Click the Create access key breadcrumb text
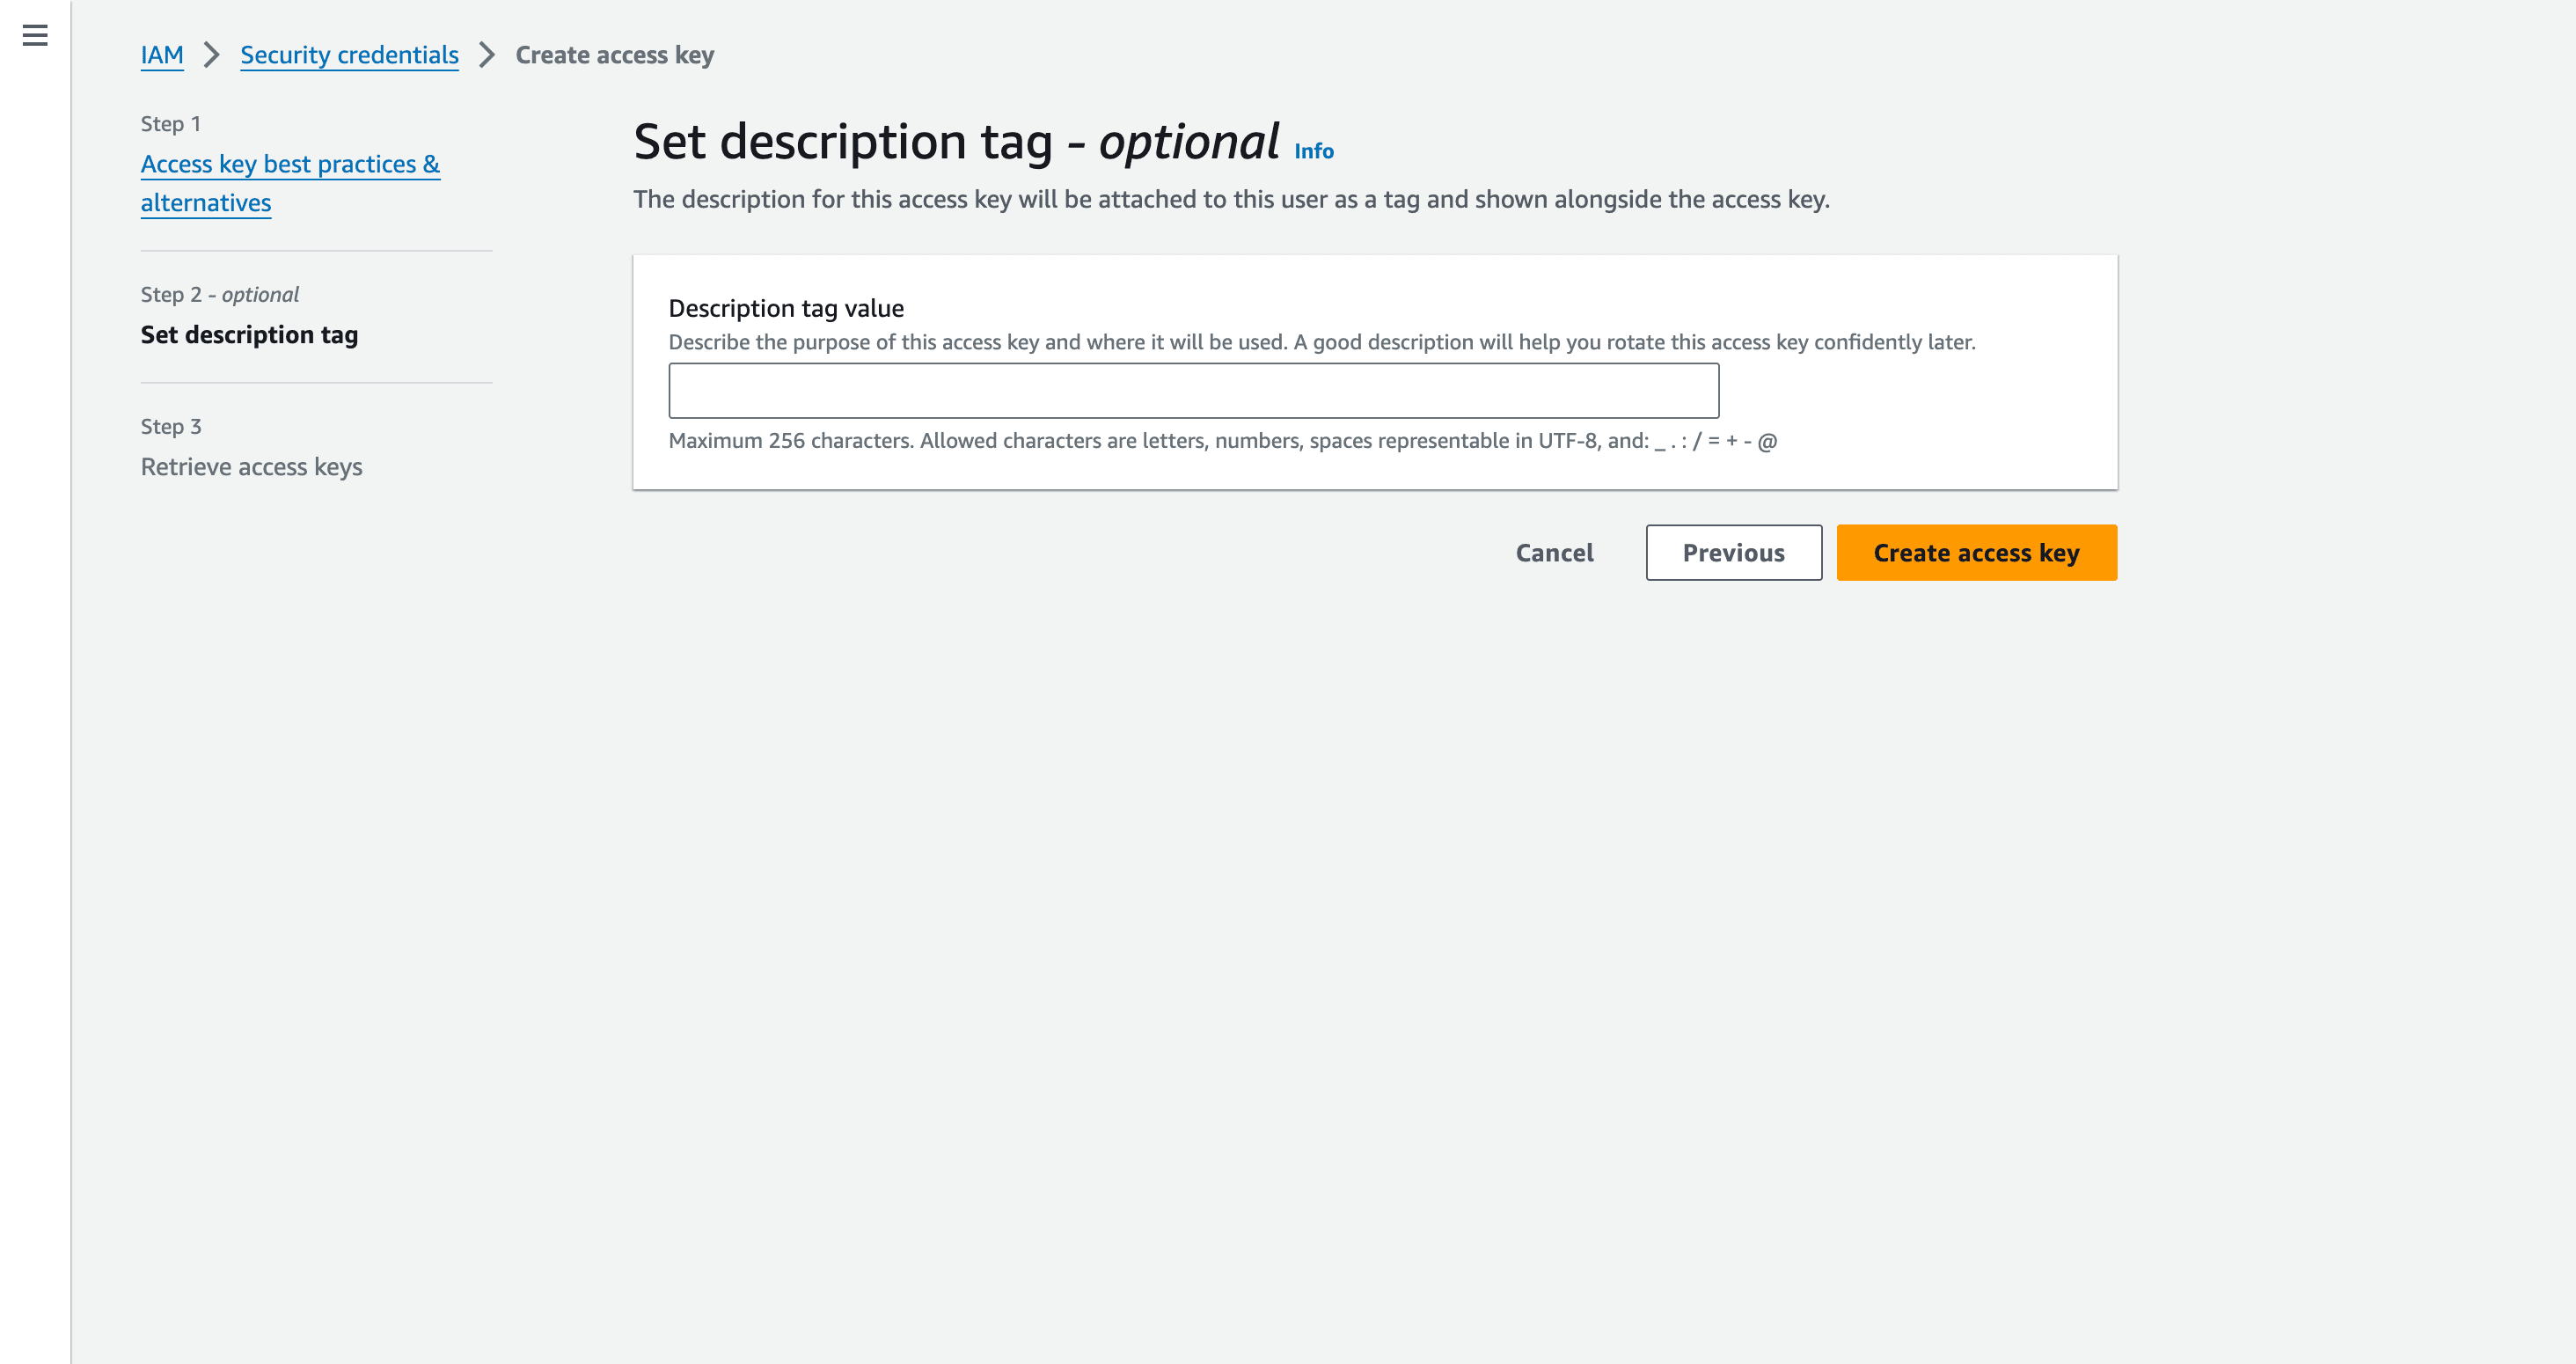 614,55
